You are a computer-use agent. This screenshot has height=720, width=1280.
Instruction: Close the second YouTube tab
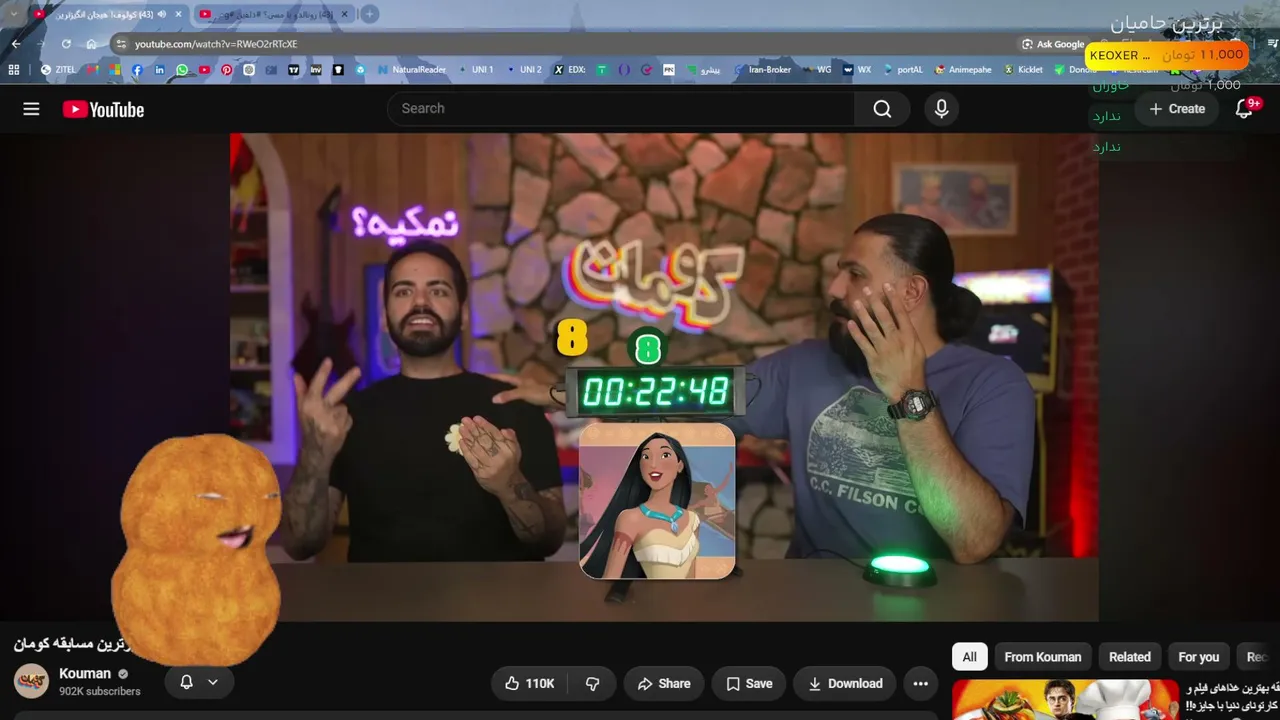click(342, 14)
